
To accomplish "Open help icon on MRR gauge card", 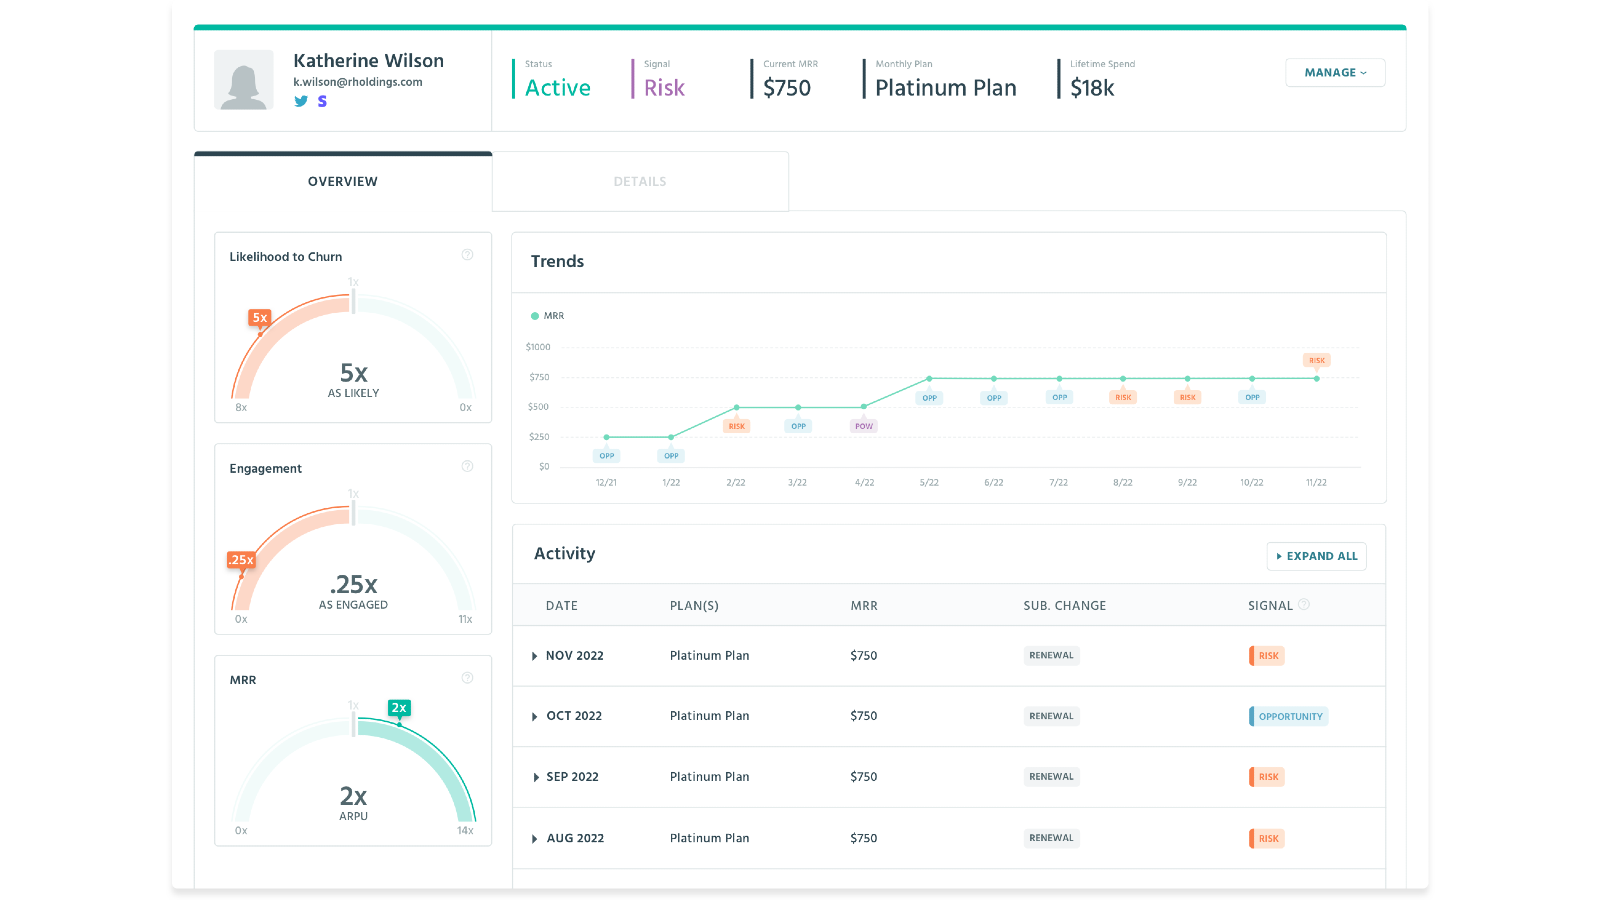I will pos(467,678).
